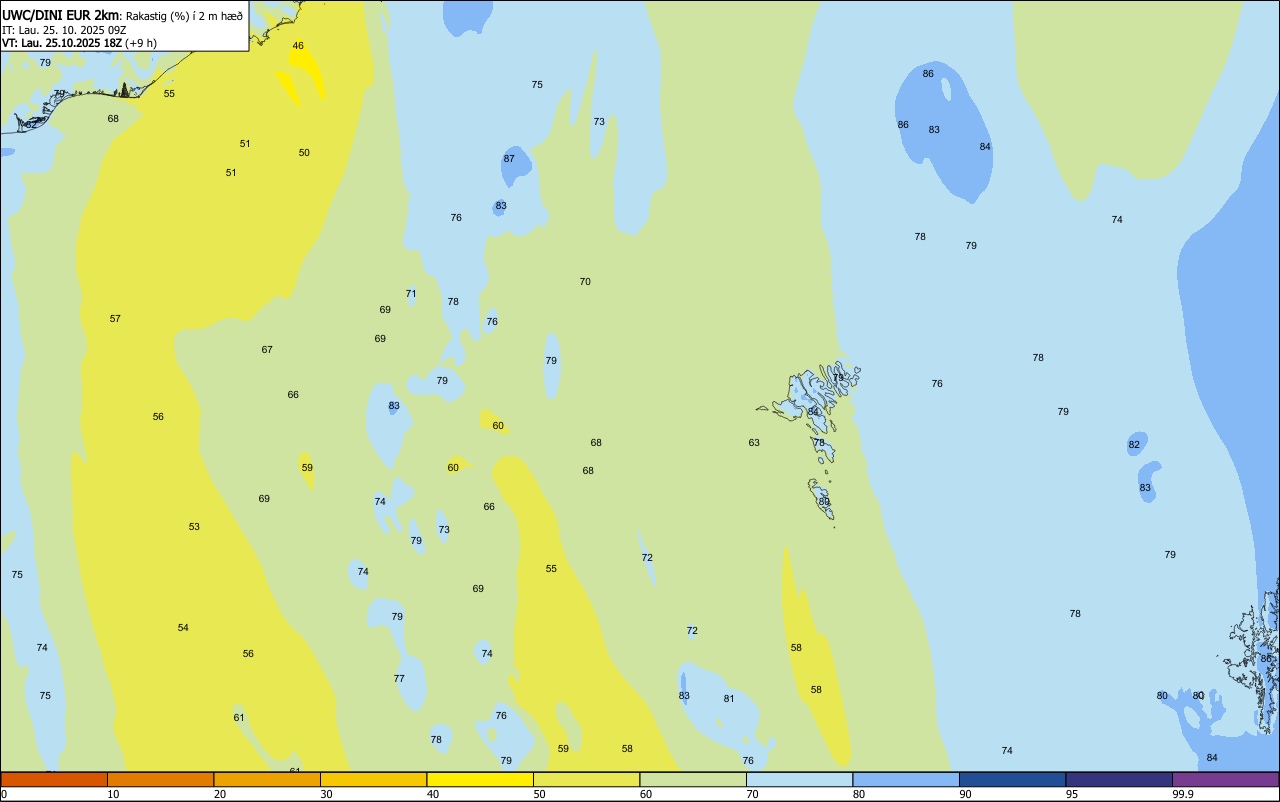Click the "VT: Lau. 25.10.2025 18Z" line

click(62, 43)
